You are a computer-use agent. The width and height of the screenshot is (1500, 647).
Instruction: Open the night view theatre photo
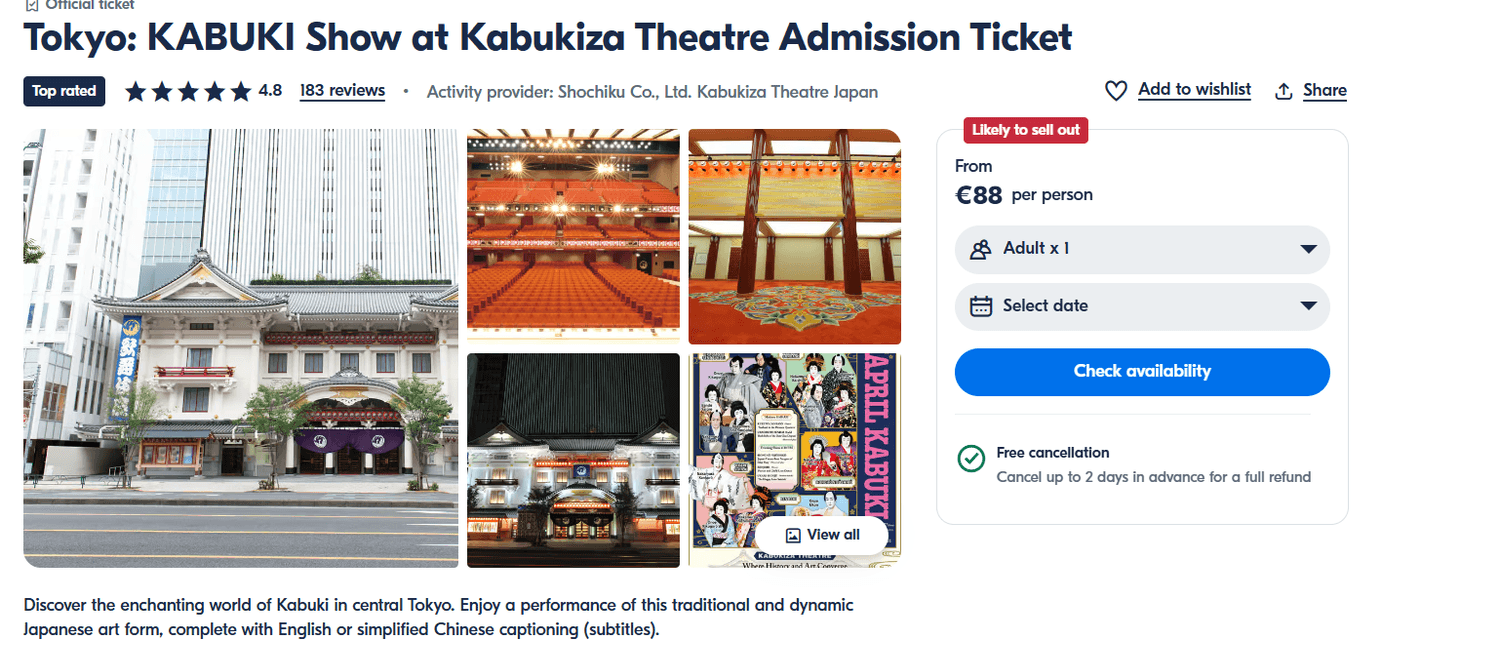click(573, 460)
